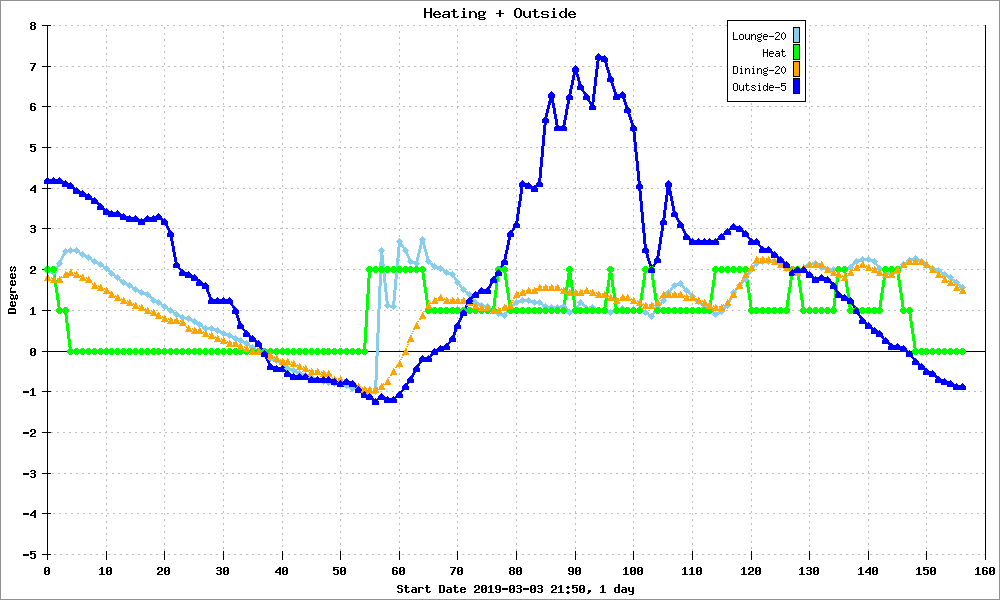
Task: Click the Outside-5 dark blue legend swatch
Action: click(797, 86)
